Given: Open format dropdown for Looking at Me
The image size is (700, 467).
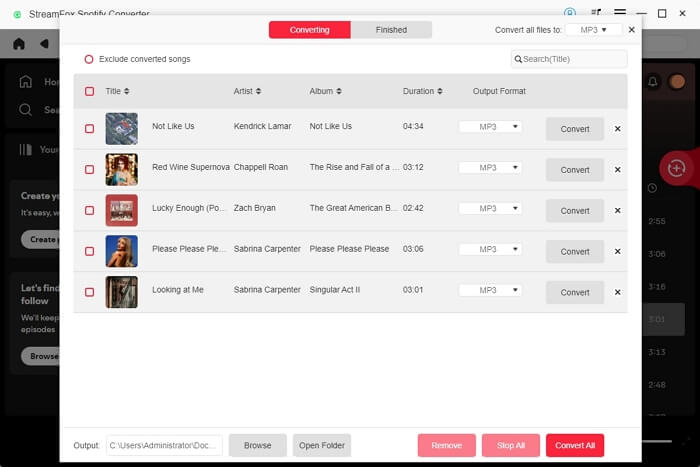Looking at the screenshot, I should (490, 290).
